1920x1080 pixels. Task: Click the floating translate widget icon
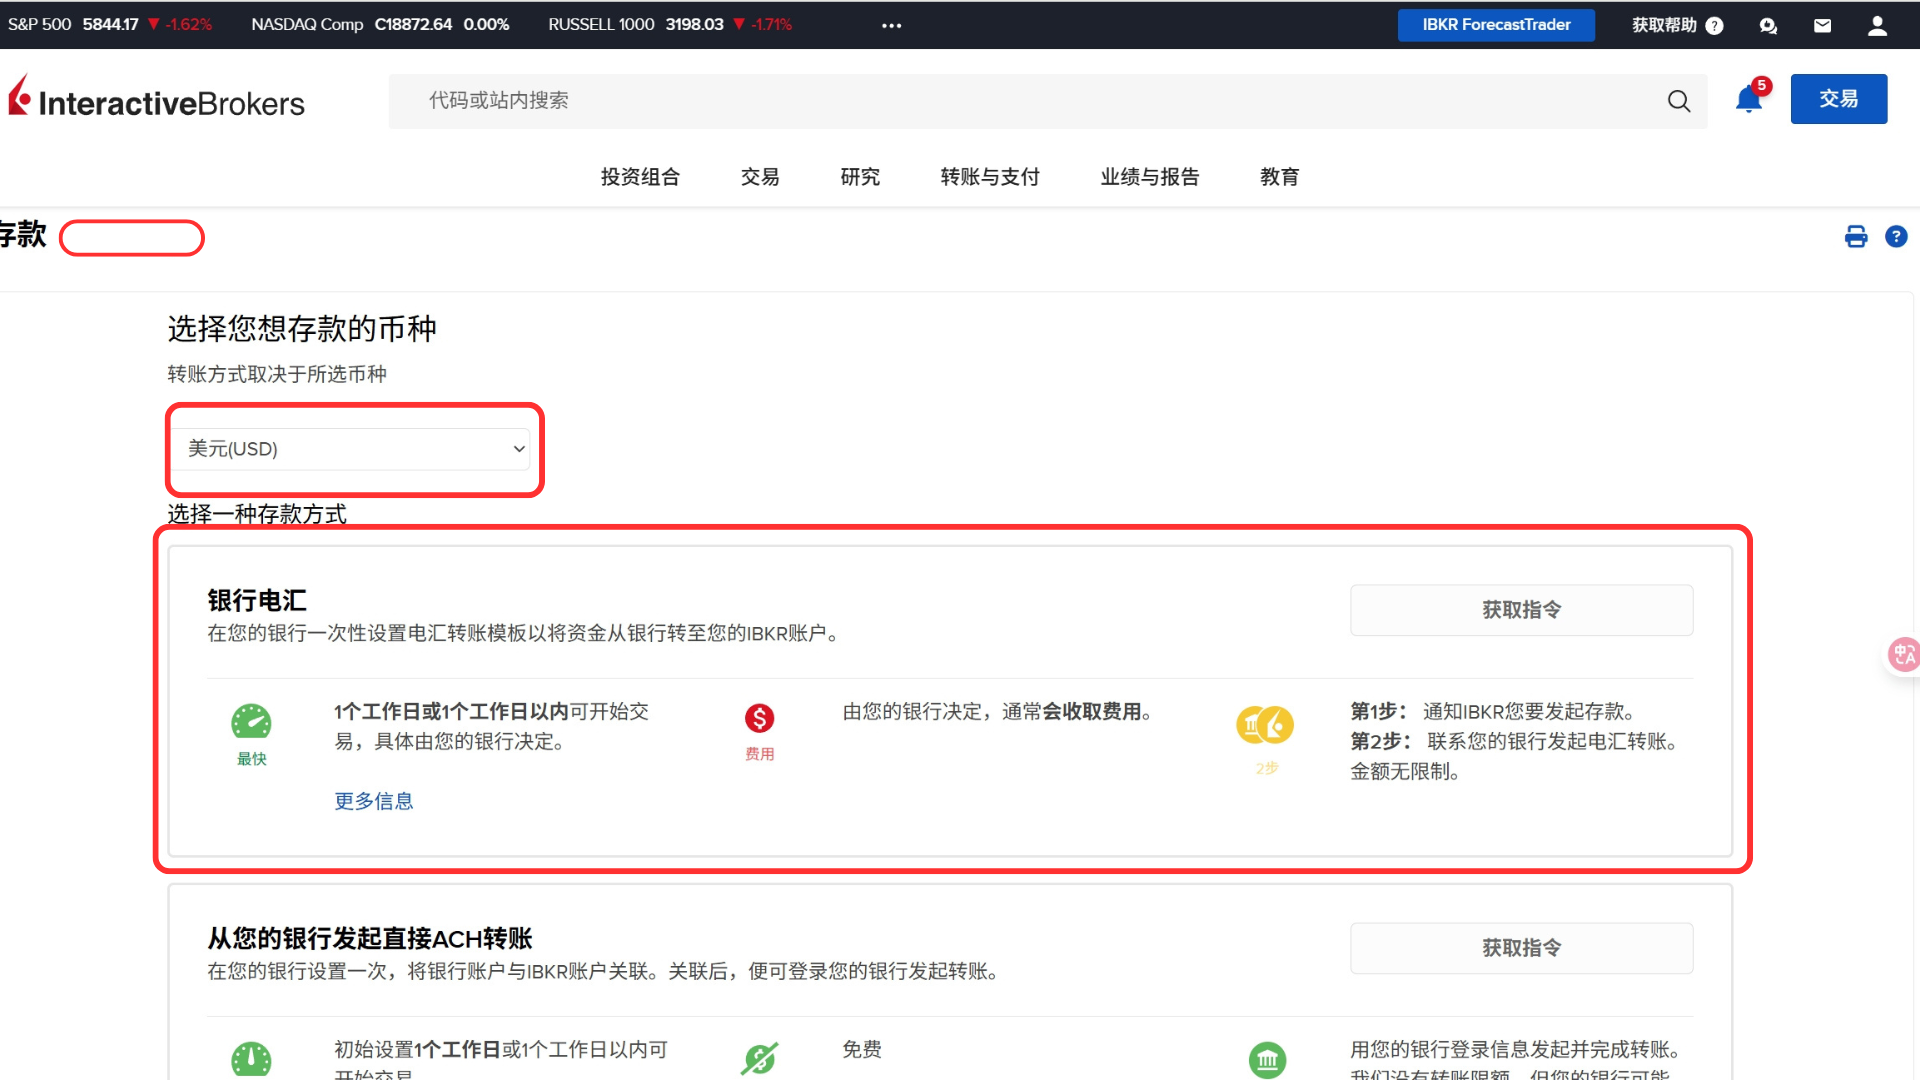(1903, 654)
